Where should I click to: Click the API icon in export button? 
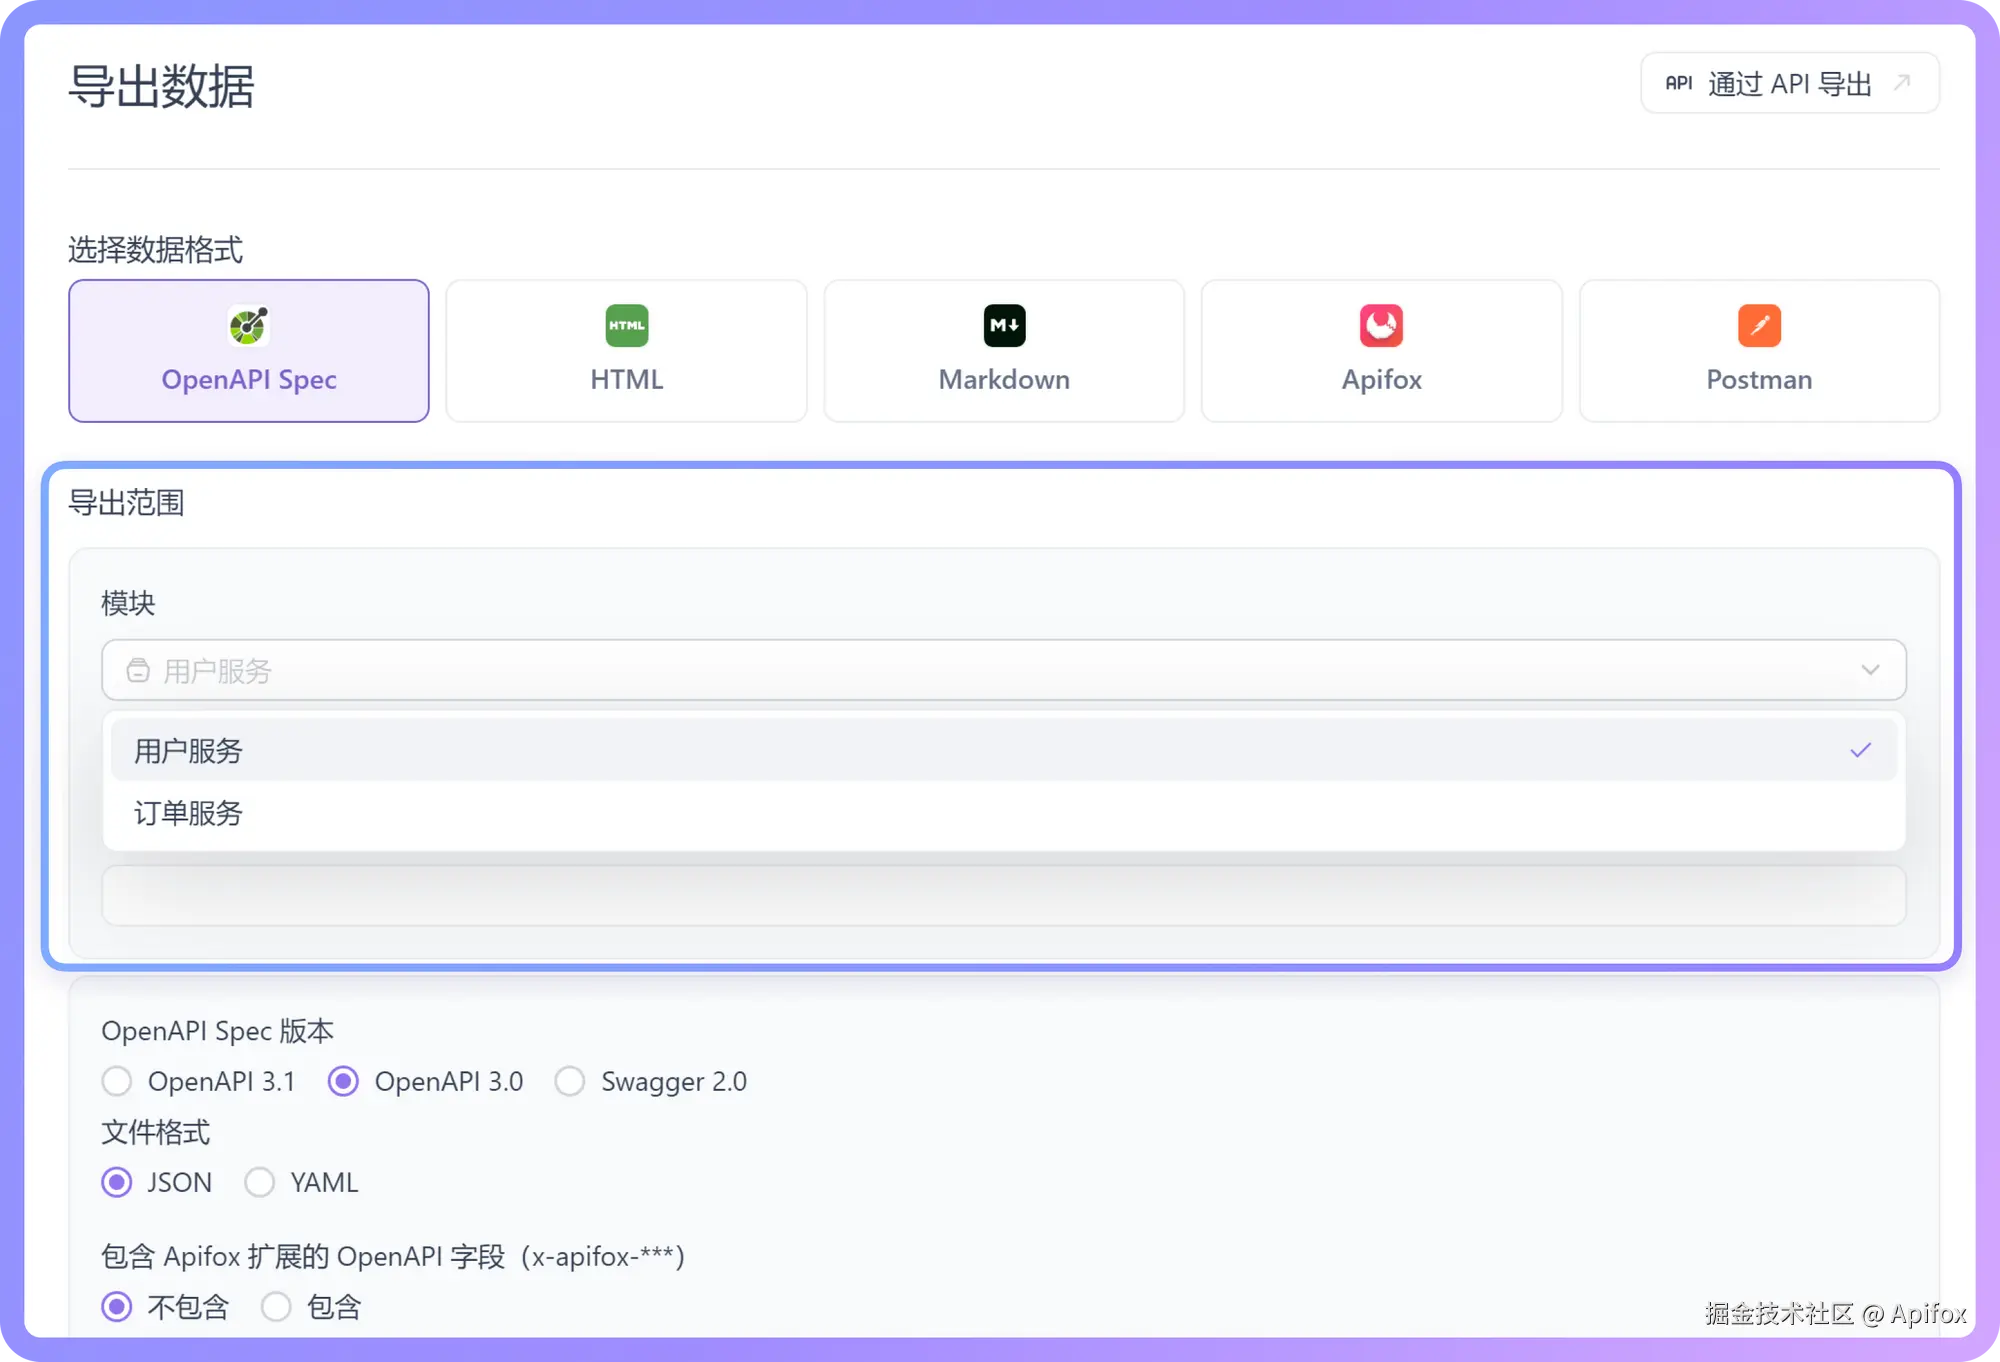pyautogui.click(x=1678, y=83)
